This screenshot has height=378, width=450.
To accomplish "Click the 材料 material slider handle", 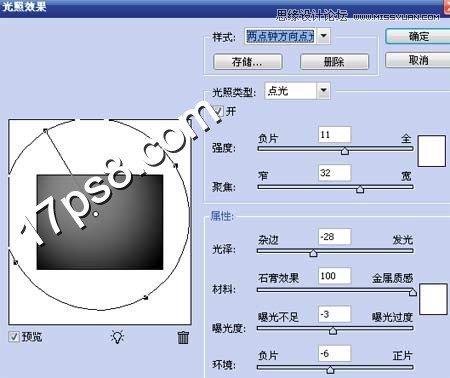I will (413, 292).
